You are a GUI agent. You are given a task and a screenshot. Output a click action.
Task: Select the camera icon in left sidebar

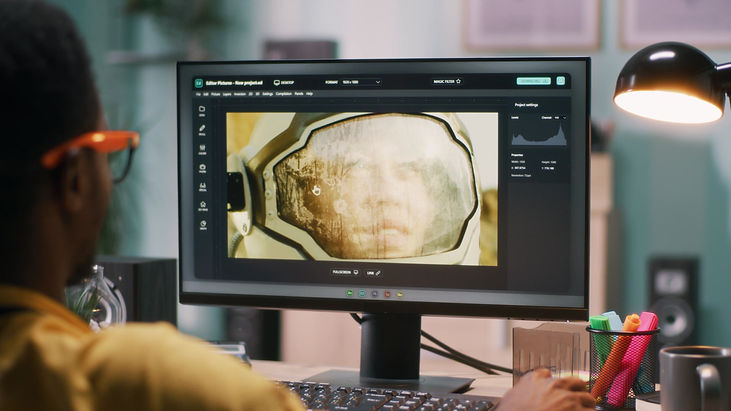click(202, 167)
